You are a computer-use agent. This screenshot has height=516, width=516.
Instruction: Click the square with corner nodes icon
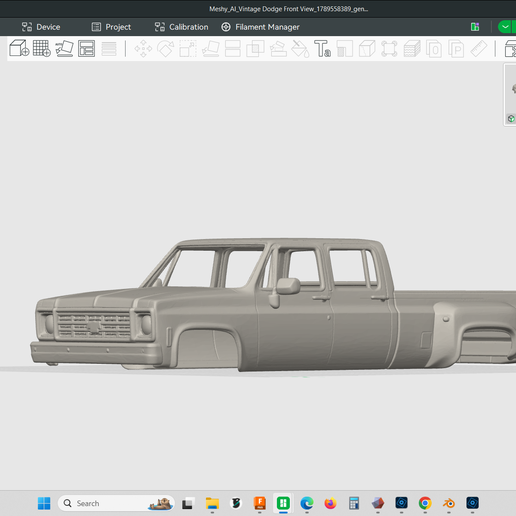point(389,49)
